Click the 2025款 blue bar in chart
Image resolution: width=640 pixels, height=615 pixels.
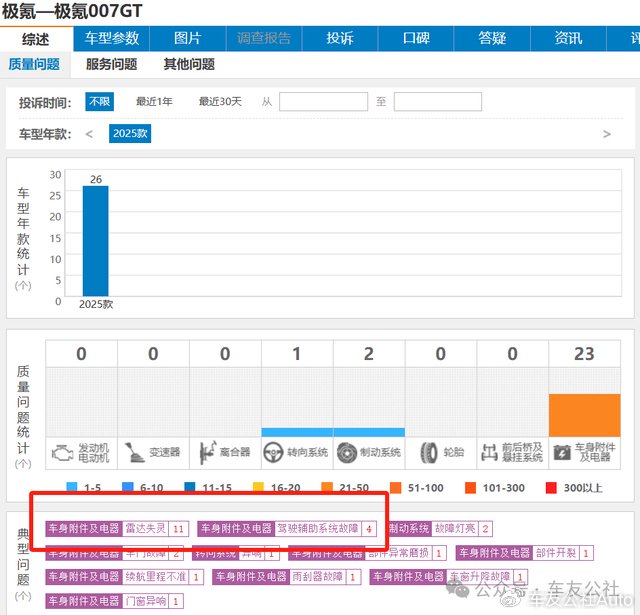[x=96, y=241]
